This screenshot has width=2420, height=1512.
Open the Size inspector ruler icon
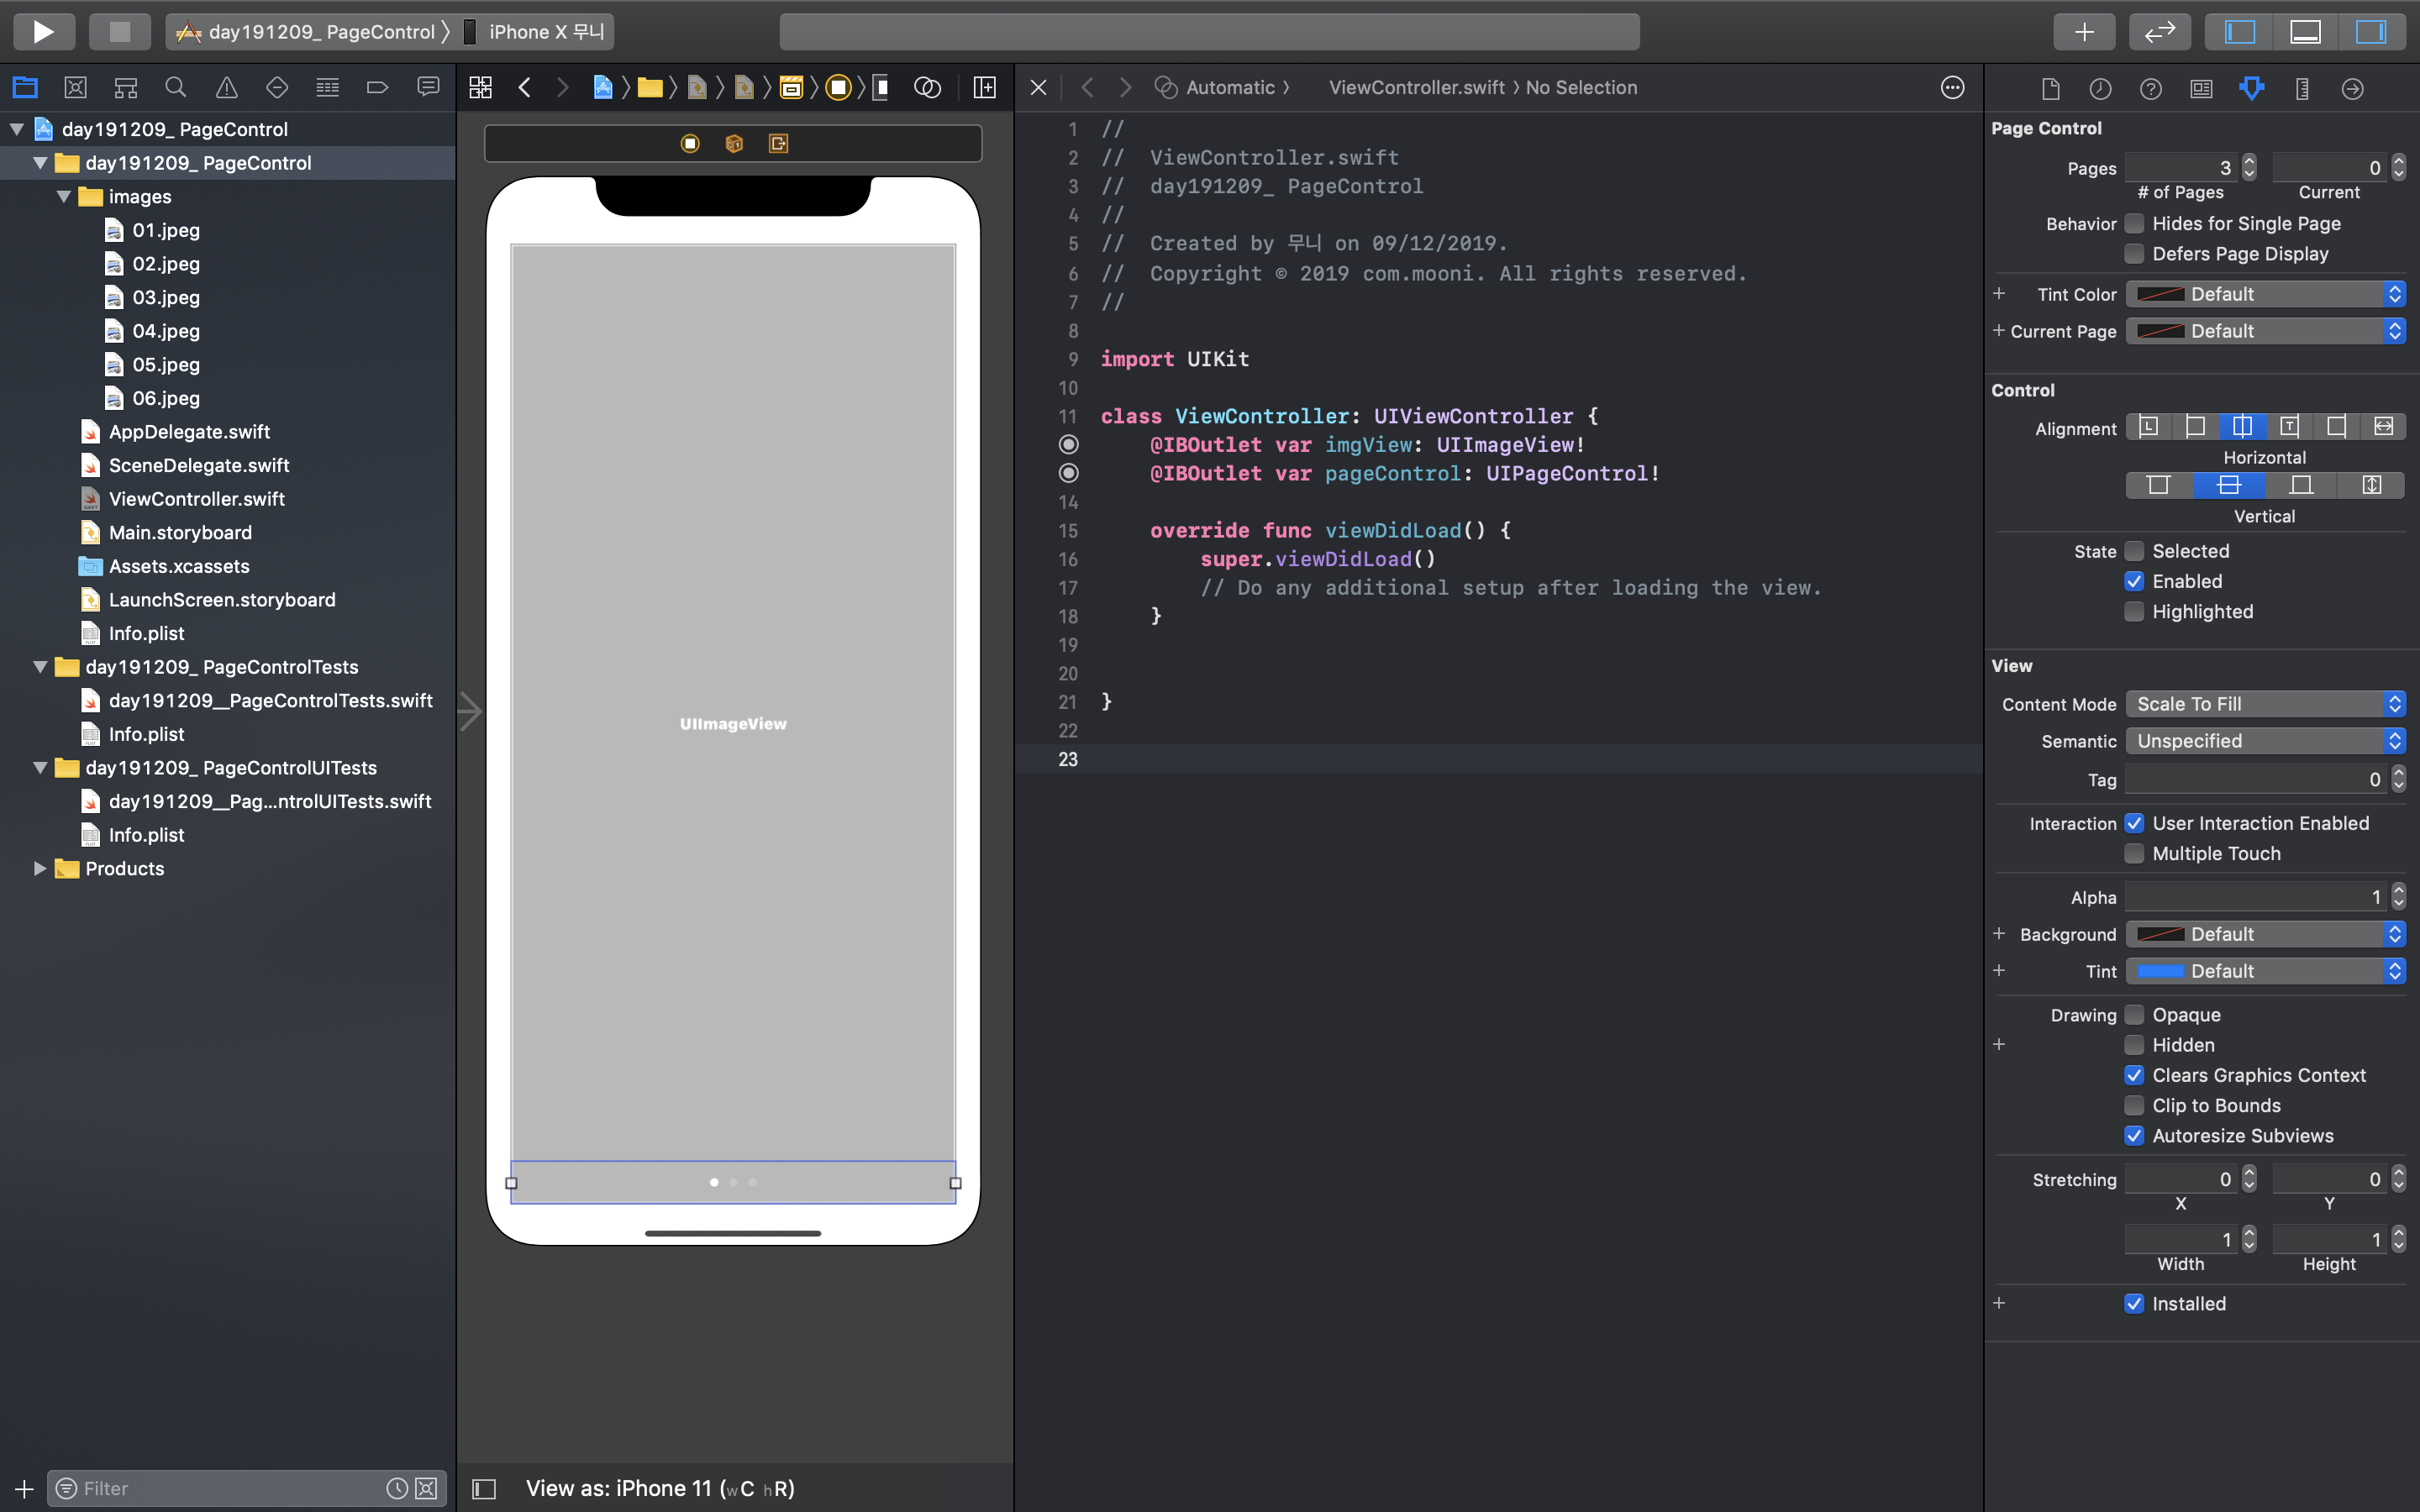[2302, 88]
